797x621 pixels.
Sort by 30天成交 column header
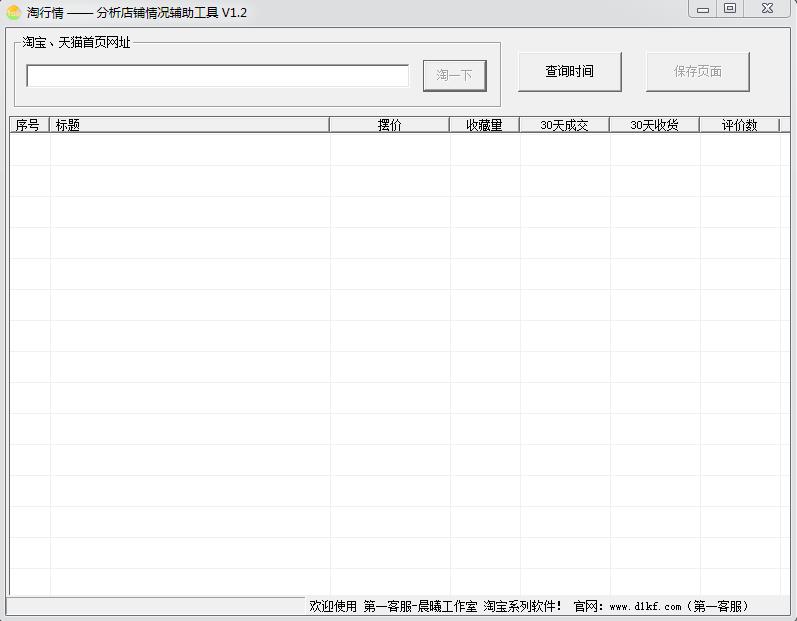click(x=564, y=125)
